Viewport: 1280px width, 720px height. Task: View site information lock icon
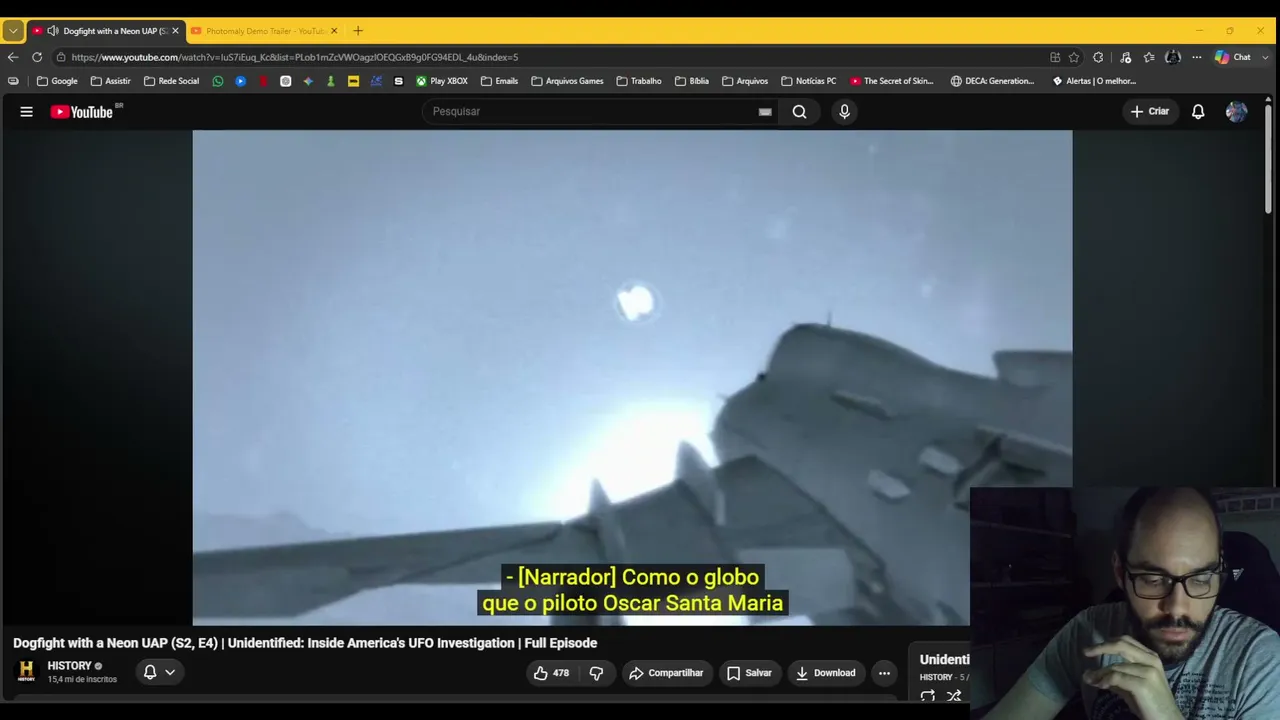coord(61,57)
